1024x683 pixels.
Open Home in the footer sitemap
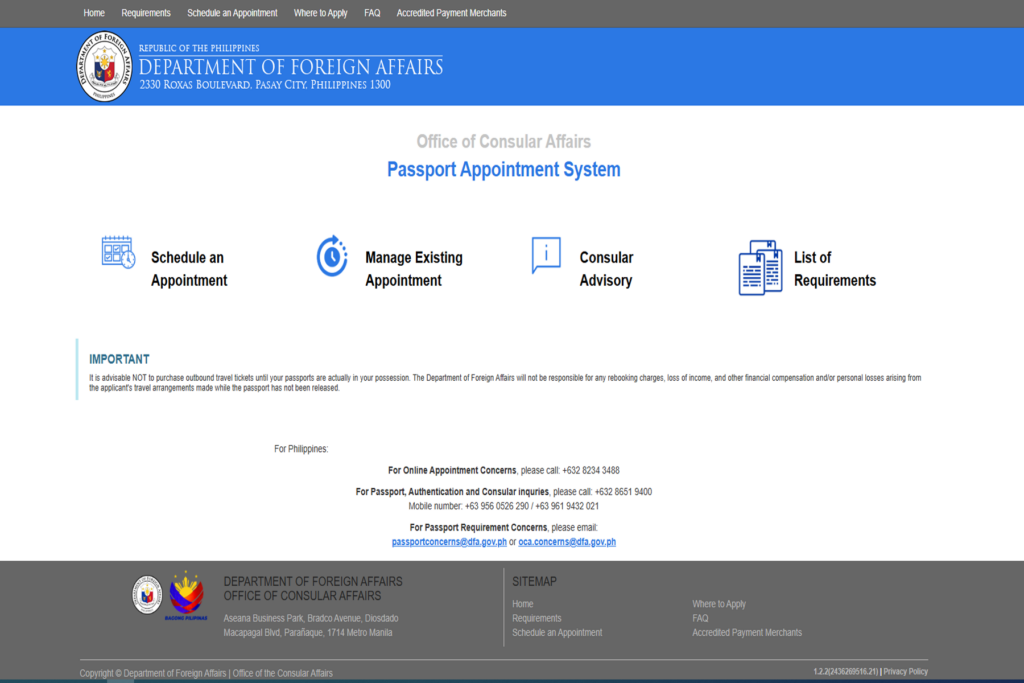click(x=522, y=604)
